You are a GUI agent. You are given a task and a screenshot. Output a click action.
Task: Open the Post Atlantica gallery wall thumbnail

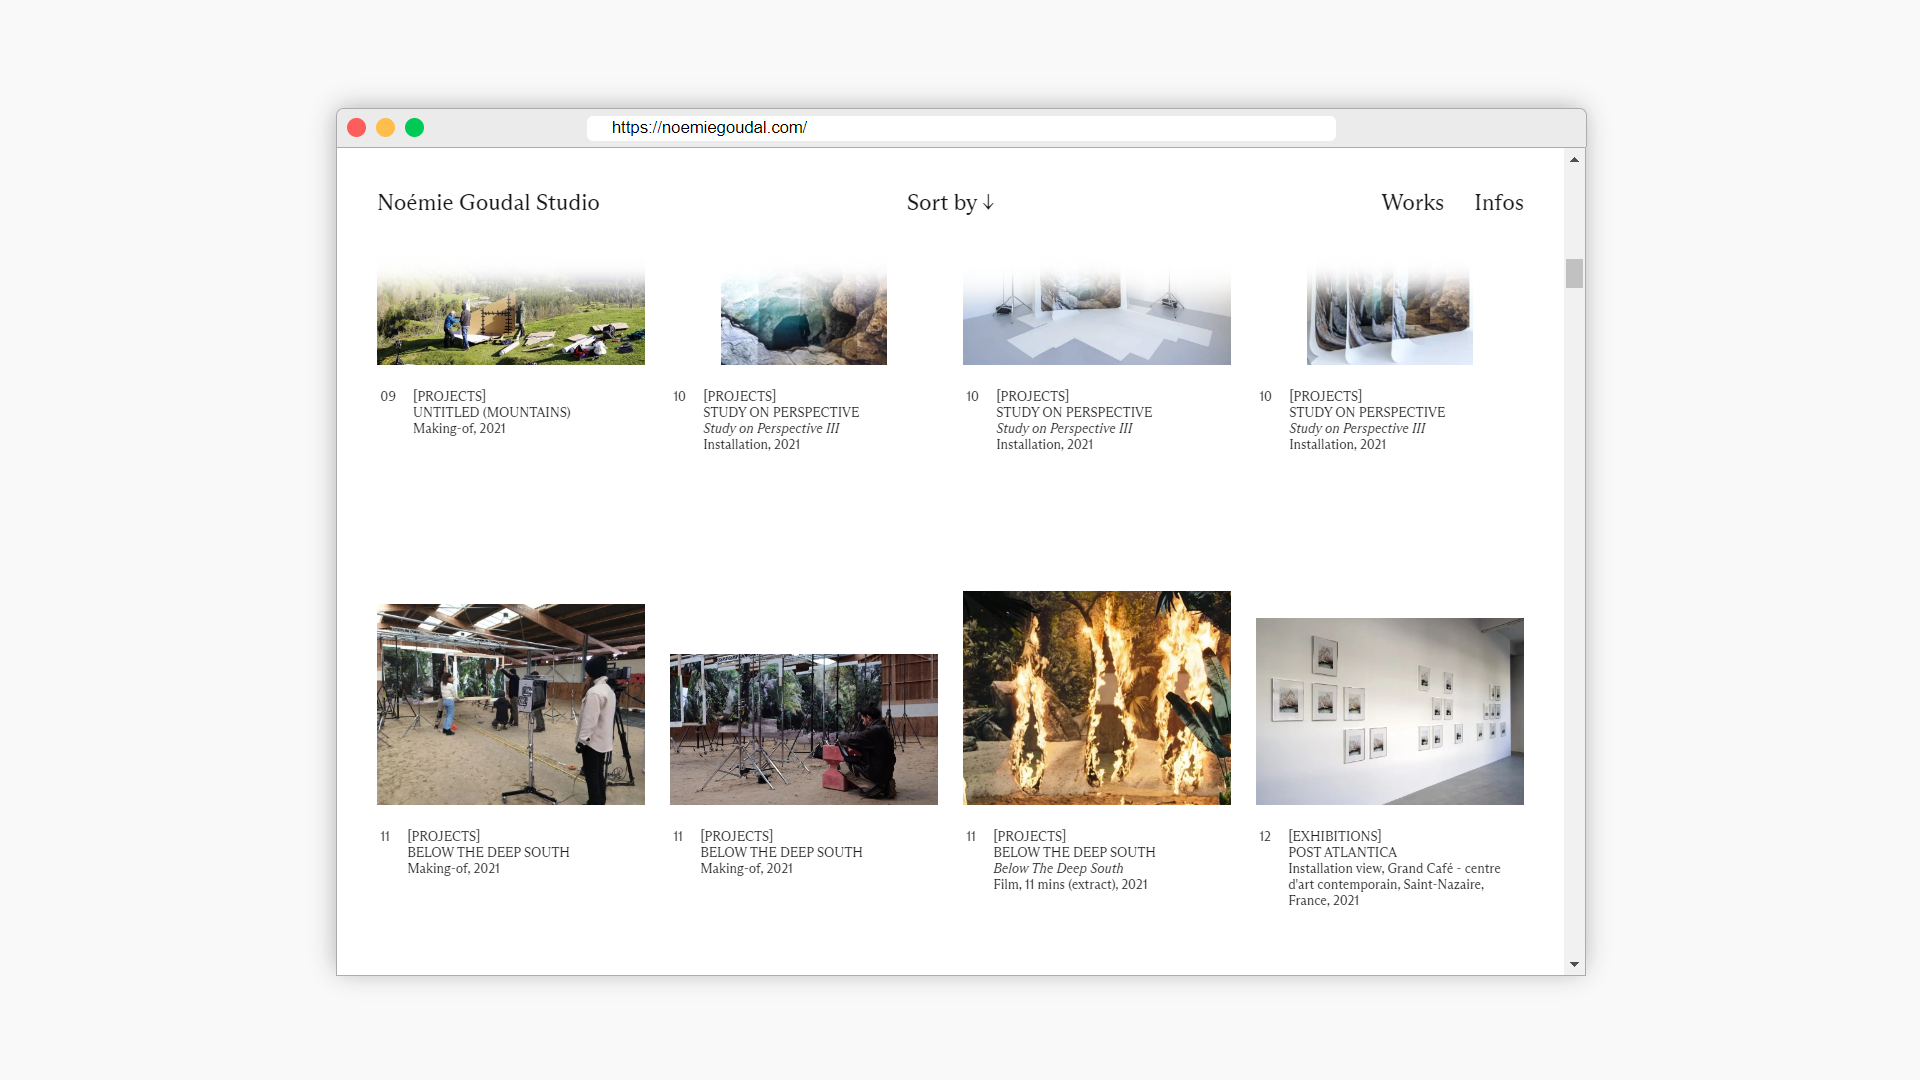[x=1389, y=711]
